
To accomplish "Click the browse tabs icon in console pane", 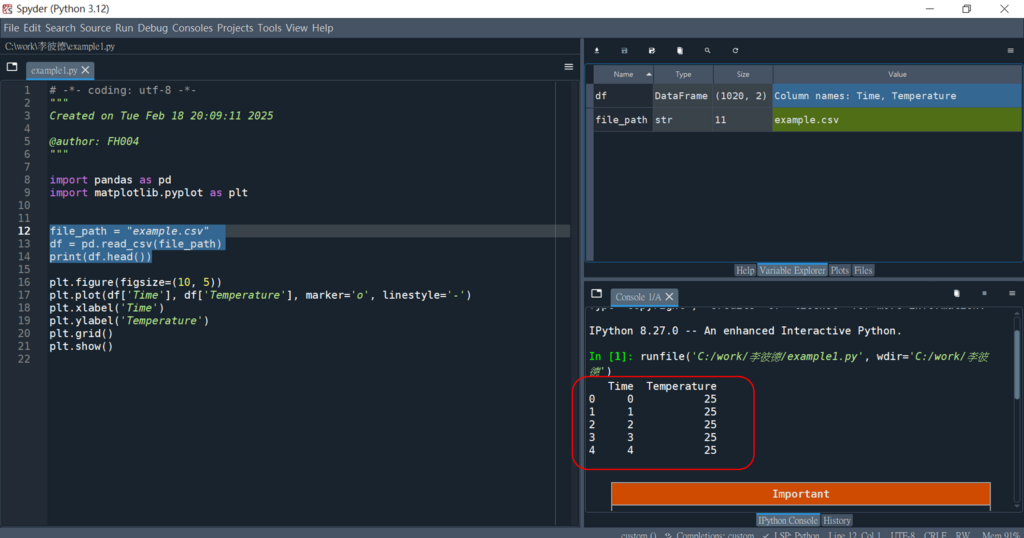I will coord(596,295).
